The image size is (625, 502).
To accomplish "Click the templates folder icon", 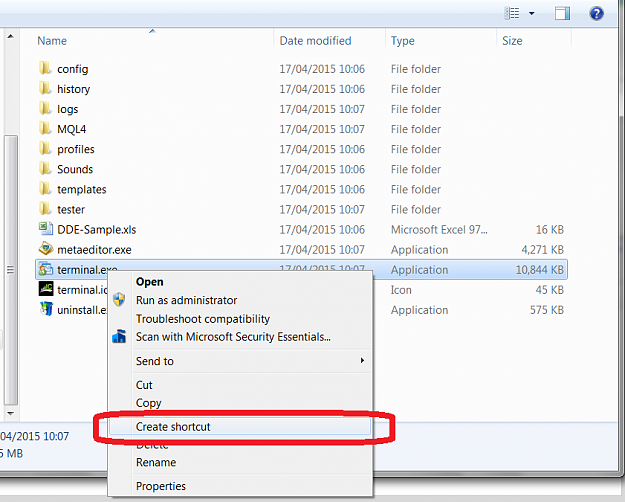I will pyautogui.click(x=45, y=189).
